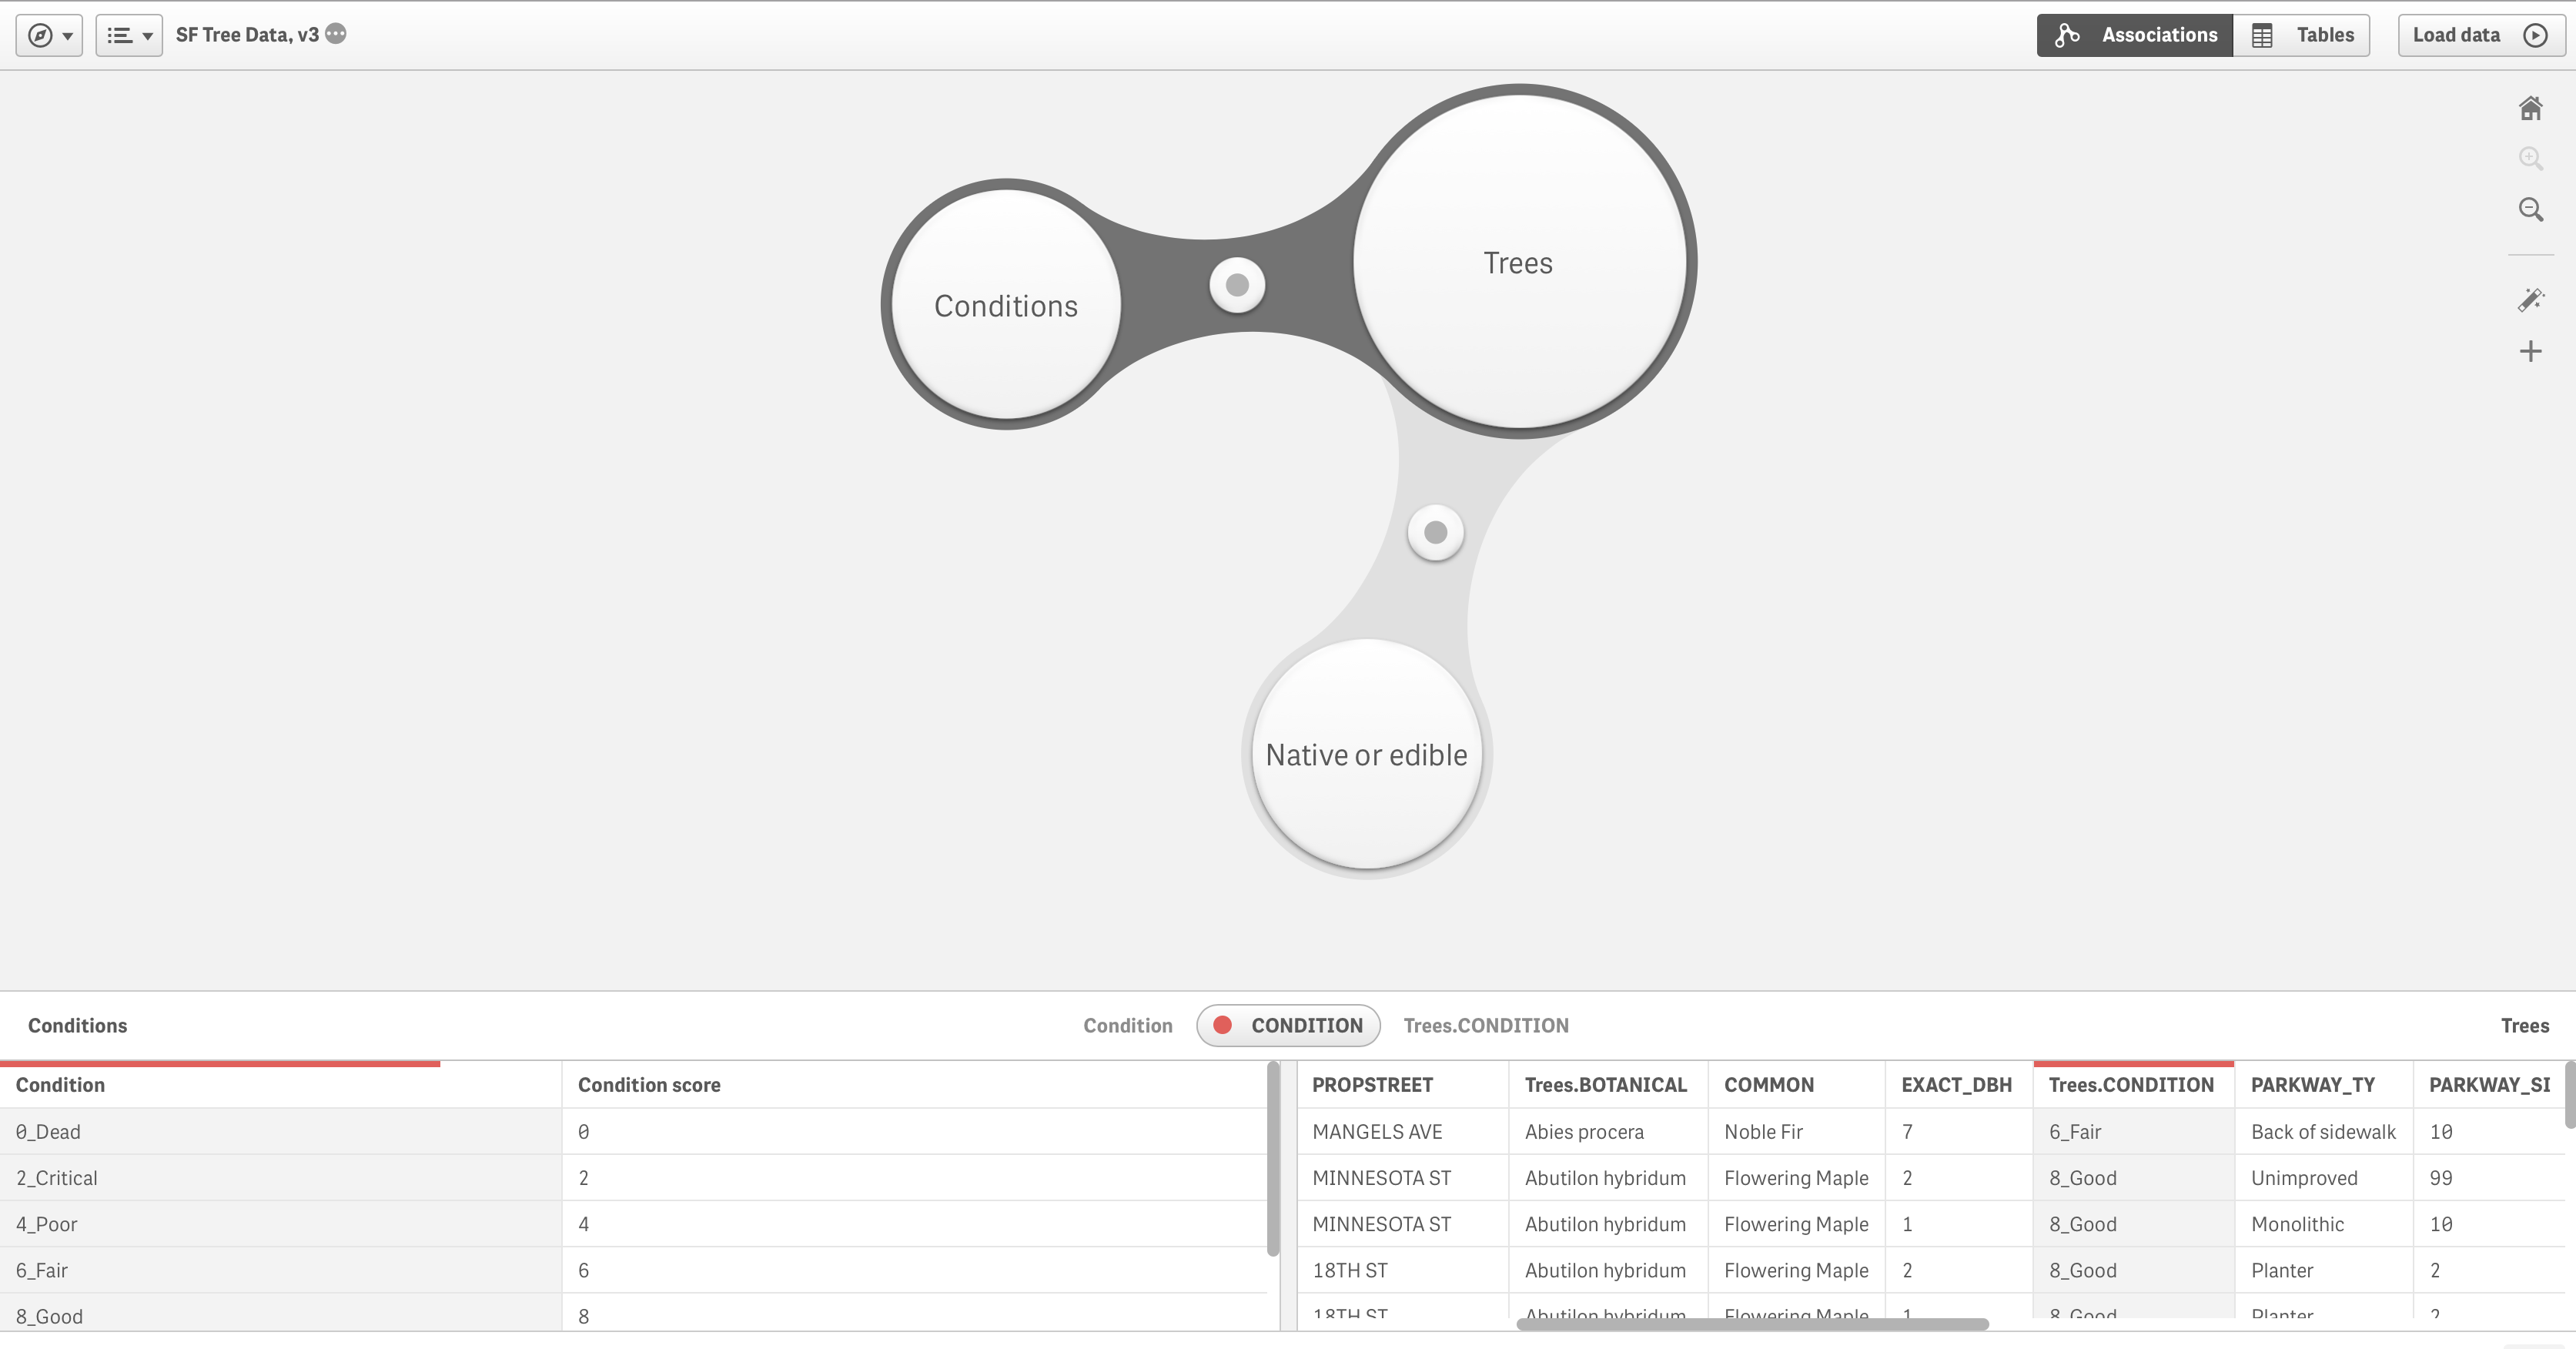Image resolution: width=2576 pixels, height=1349 pixels.
Task: Switch to the Tables view tab
Action: 2302,35
